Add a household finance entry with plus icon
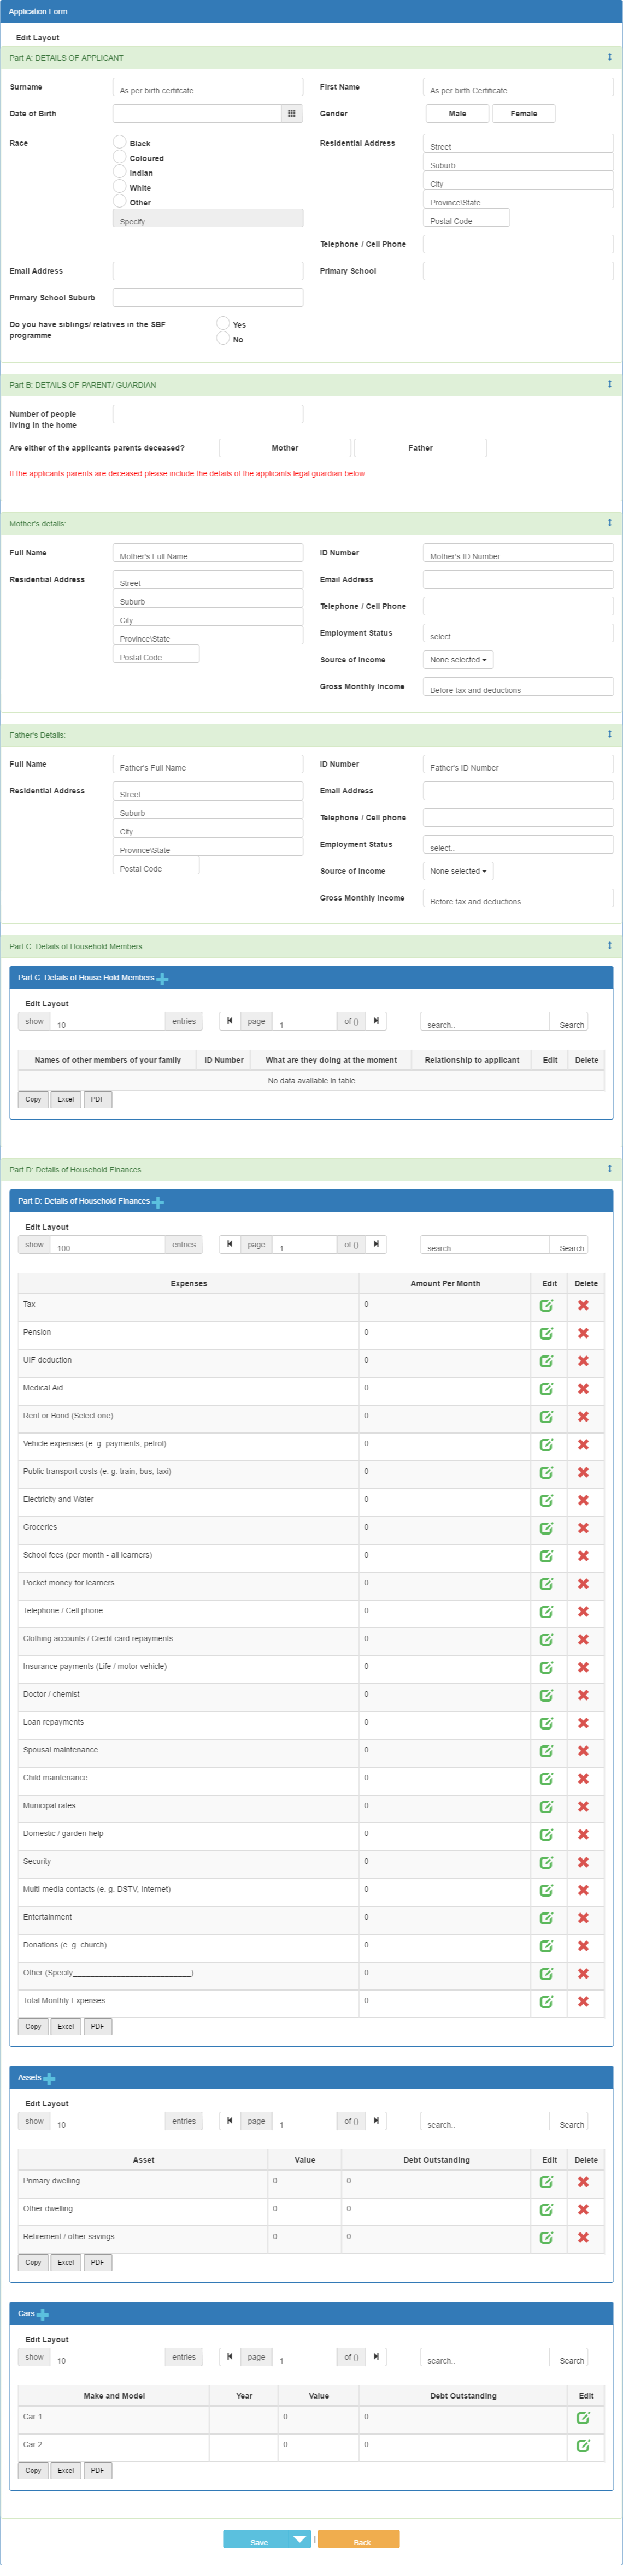The width and height of the screenshot is (623, 2576). (x=158, y=1202)
